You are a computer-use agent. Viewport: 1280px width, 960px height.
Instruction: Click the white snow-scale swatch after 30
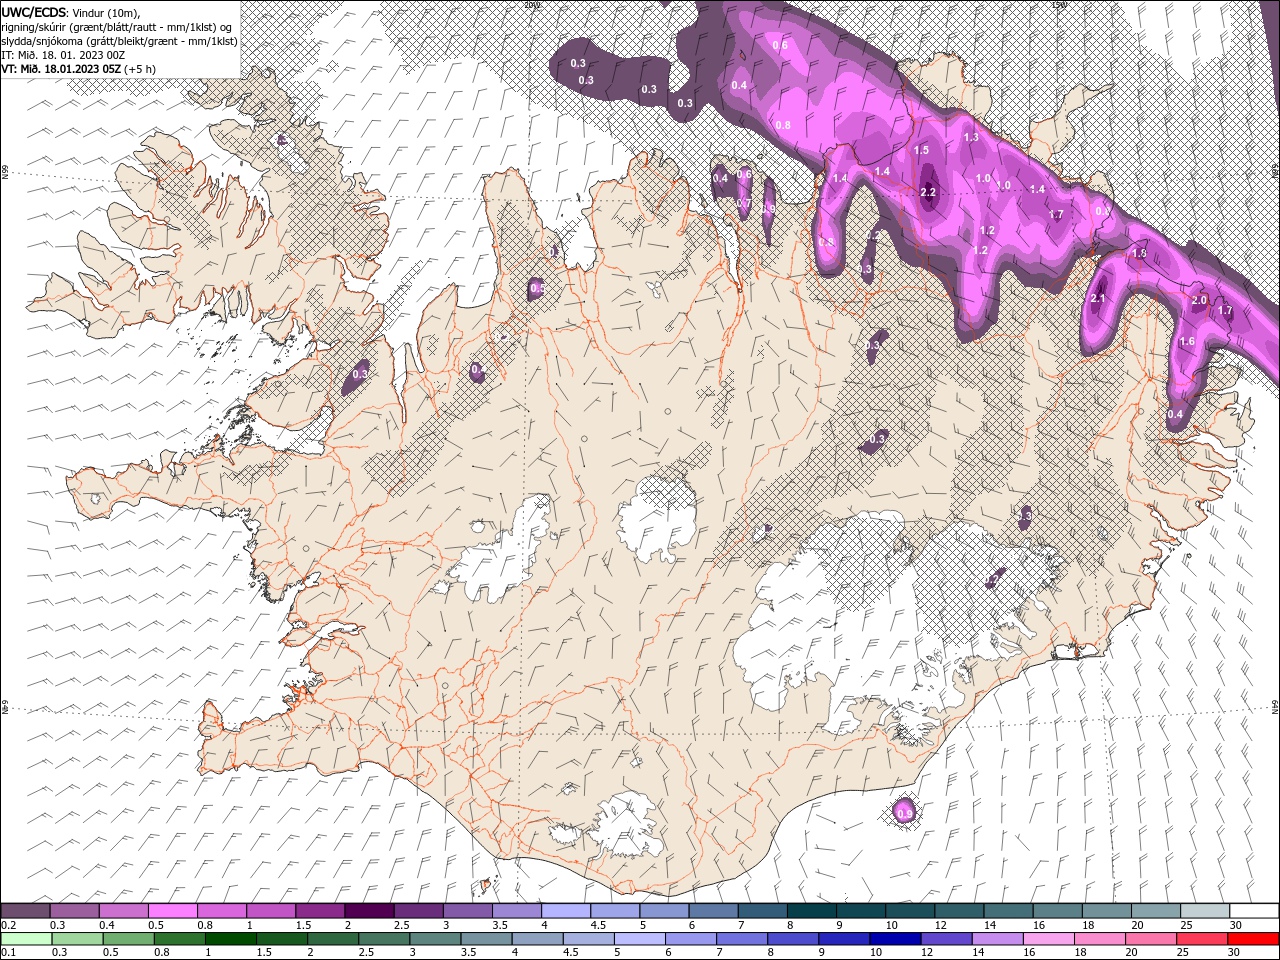tap(1254, 911)
